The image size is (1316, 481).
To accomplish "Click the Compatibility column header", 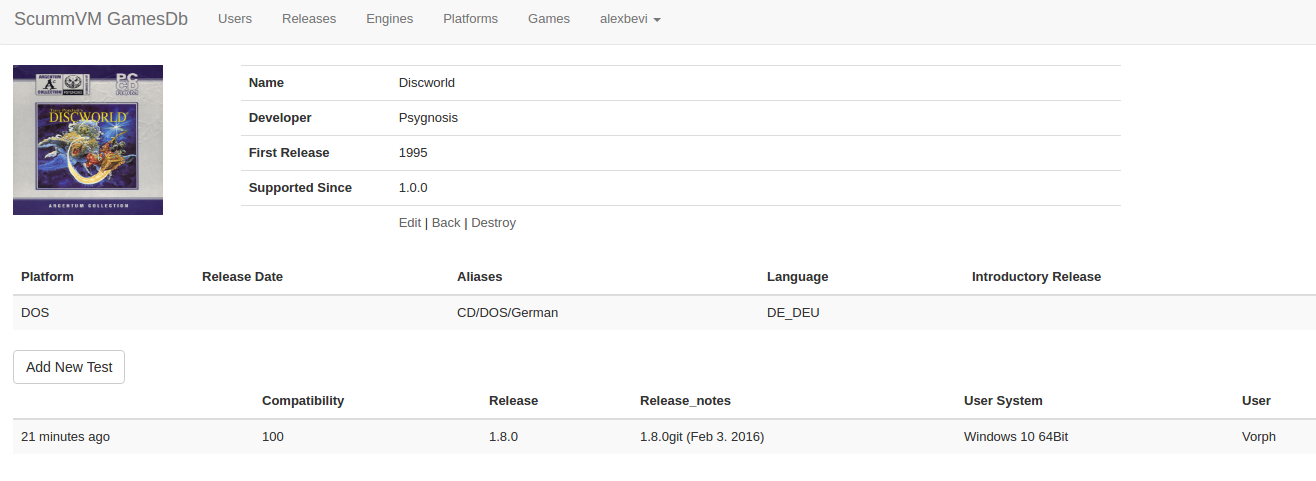I will pos(303,401).
